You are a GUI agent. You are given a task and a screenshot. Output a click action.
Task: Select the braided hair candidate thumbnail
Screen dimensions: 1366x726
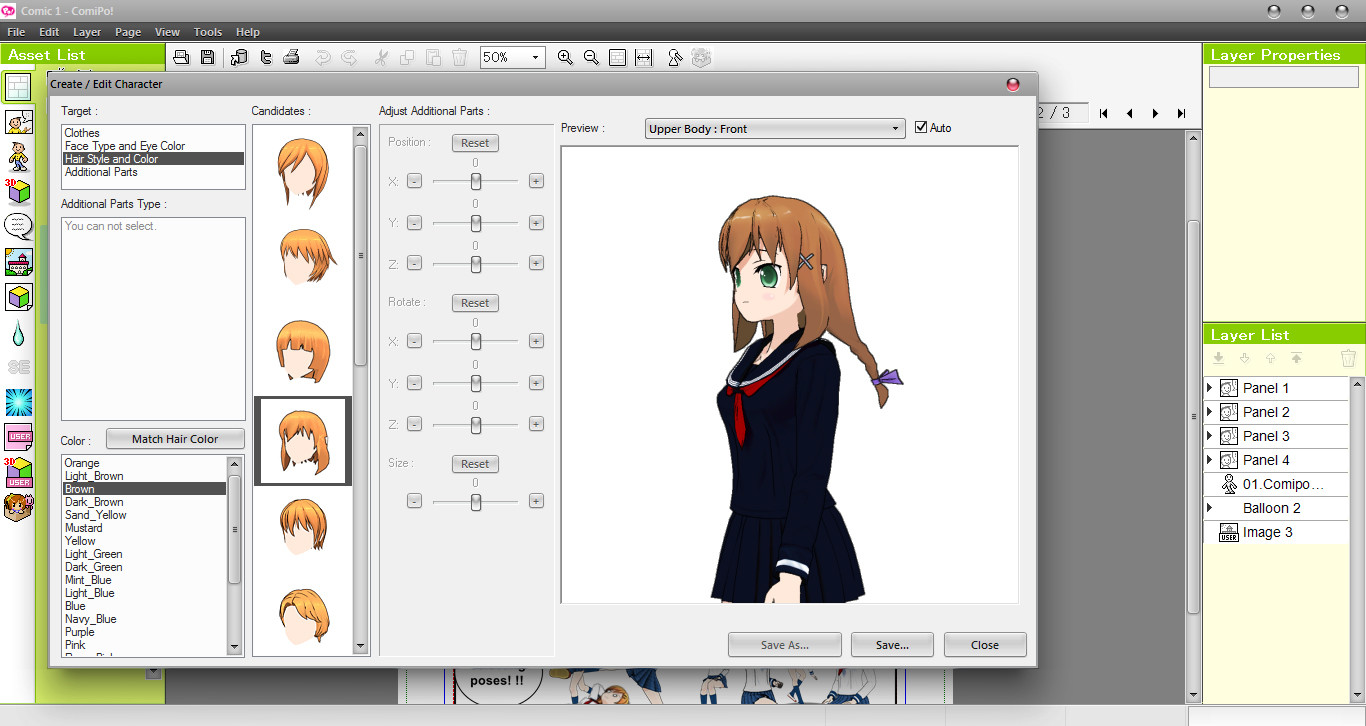(x=302, y=440)
